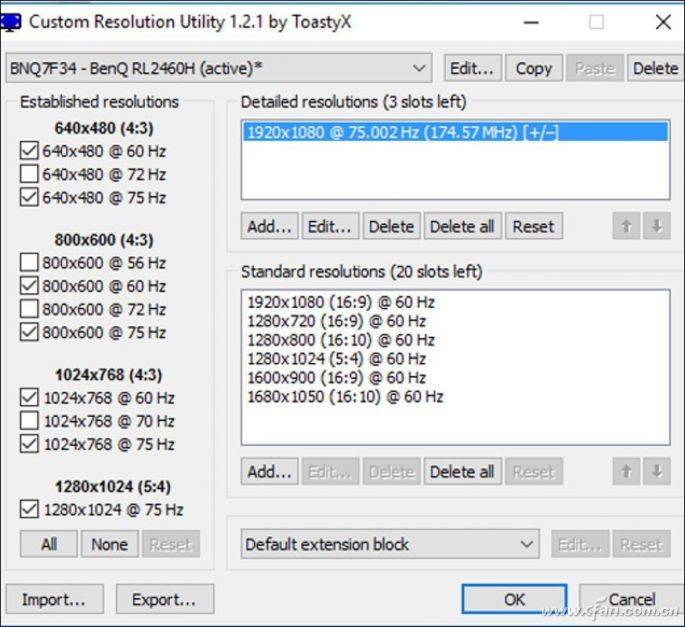This screenshot has width=685, height=627.
Task: Uncheck 800x600 @ 75 Hz
Action: click(x=29, y=332)
